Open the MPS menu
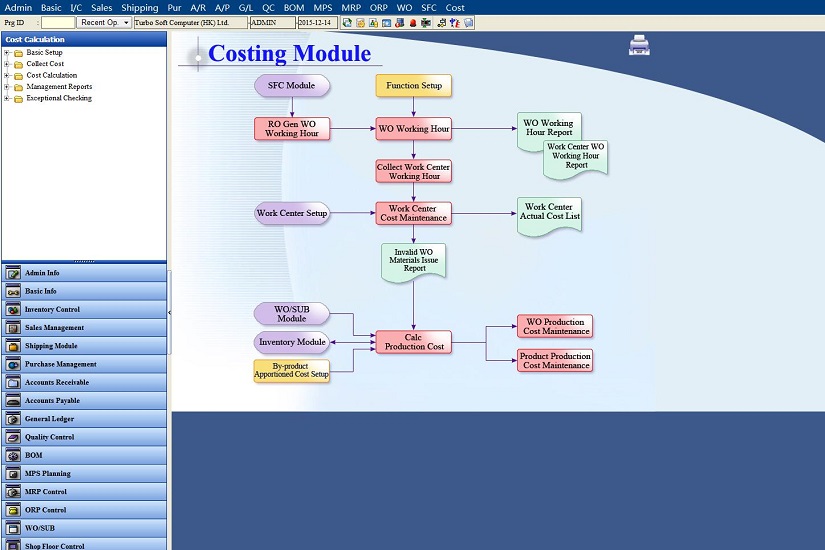 click(323, 7)
